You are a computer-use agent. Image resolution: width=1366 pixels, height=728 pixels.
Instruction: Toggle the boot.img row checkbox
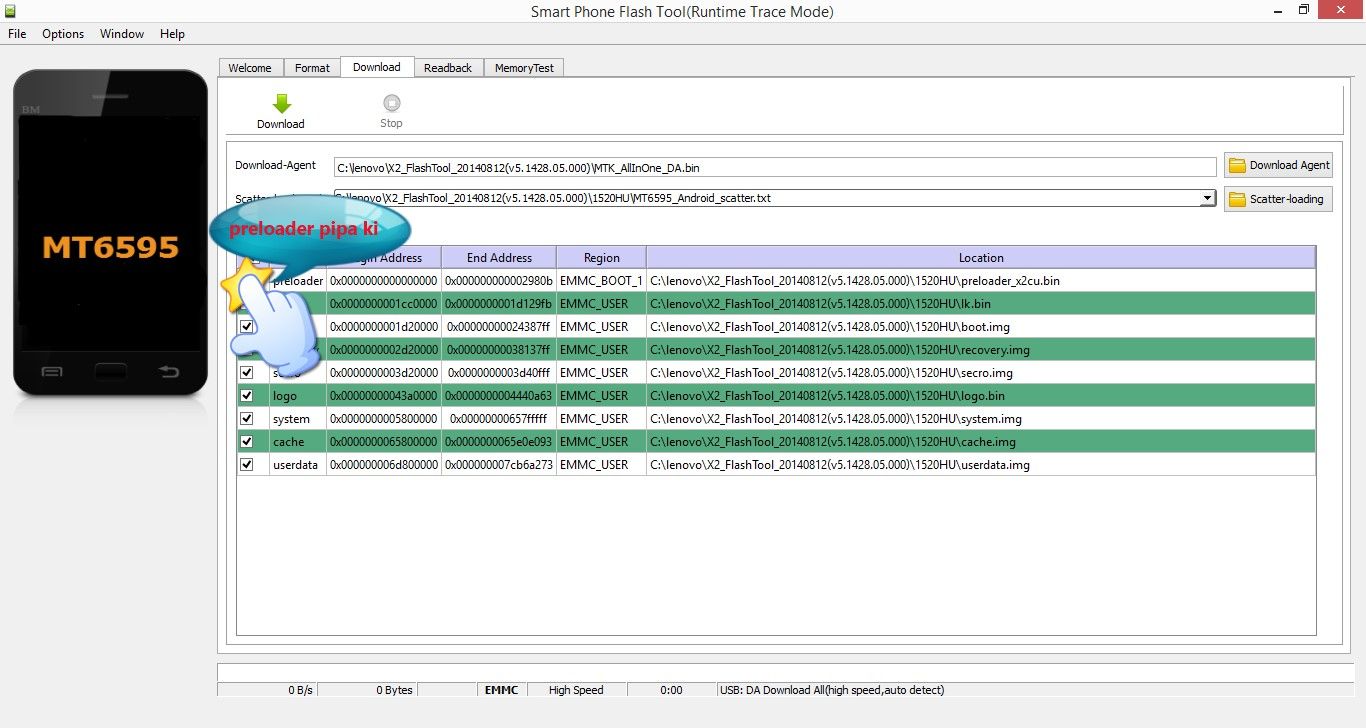pos(246,326)
